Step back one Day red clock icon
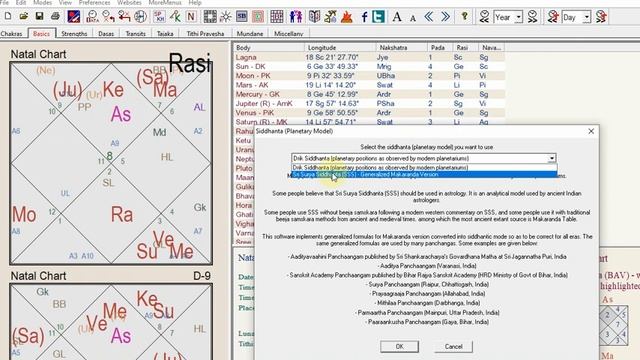640x360 pixels. point(553,16)
